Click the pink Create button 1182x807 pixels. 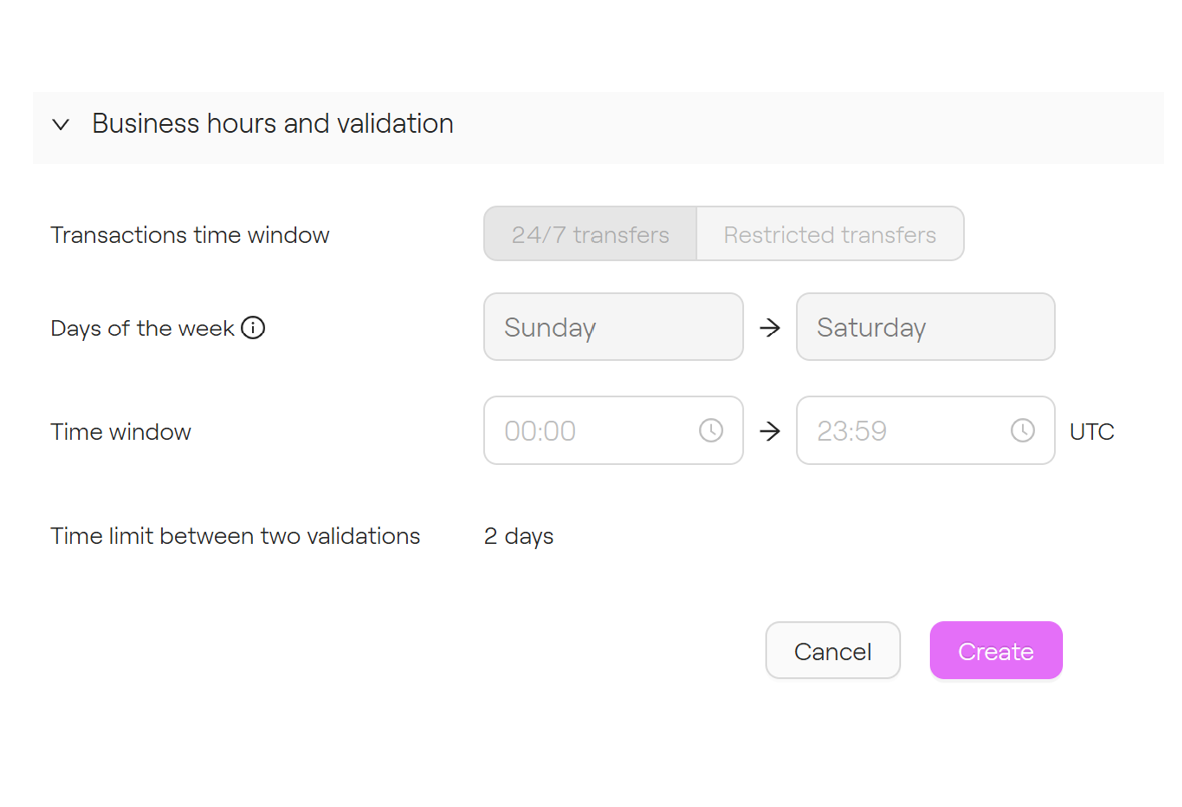996,651
